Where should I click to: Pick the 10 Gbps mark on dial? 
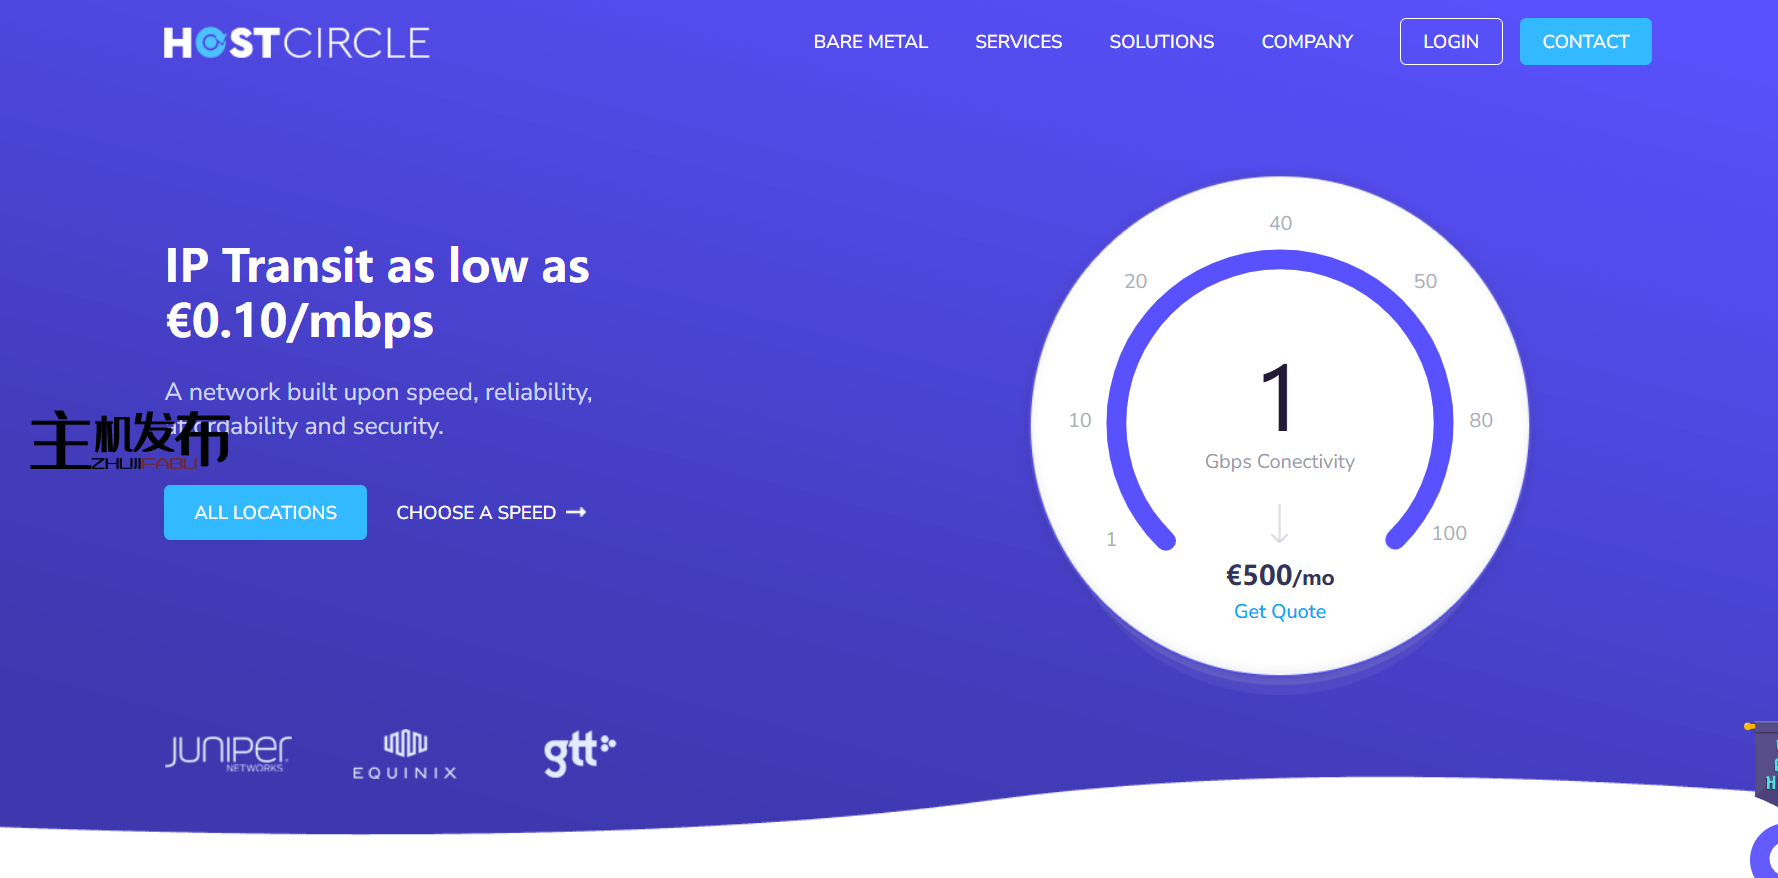[1080, 420]
